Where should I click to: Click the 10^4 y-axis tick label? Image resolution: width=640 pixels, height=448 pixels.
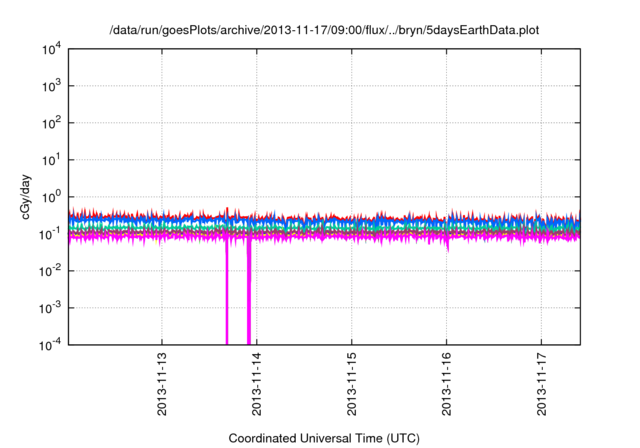(51, 50)
